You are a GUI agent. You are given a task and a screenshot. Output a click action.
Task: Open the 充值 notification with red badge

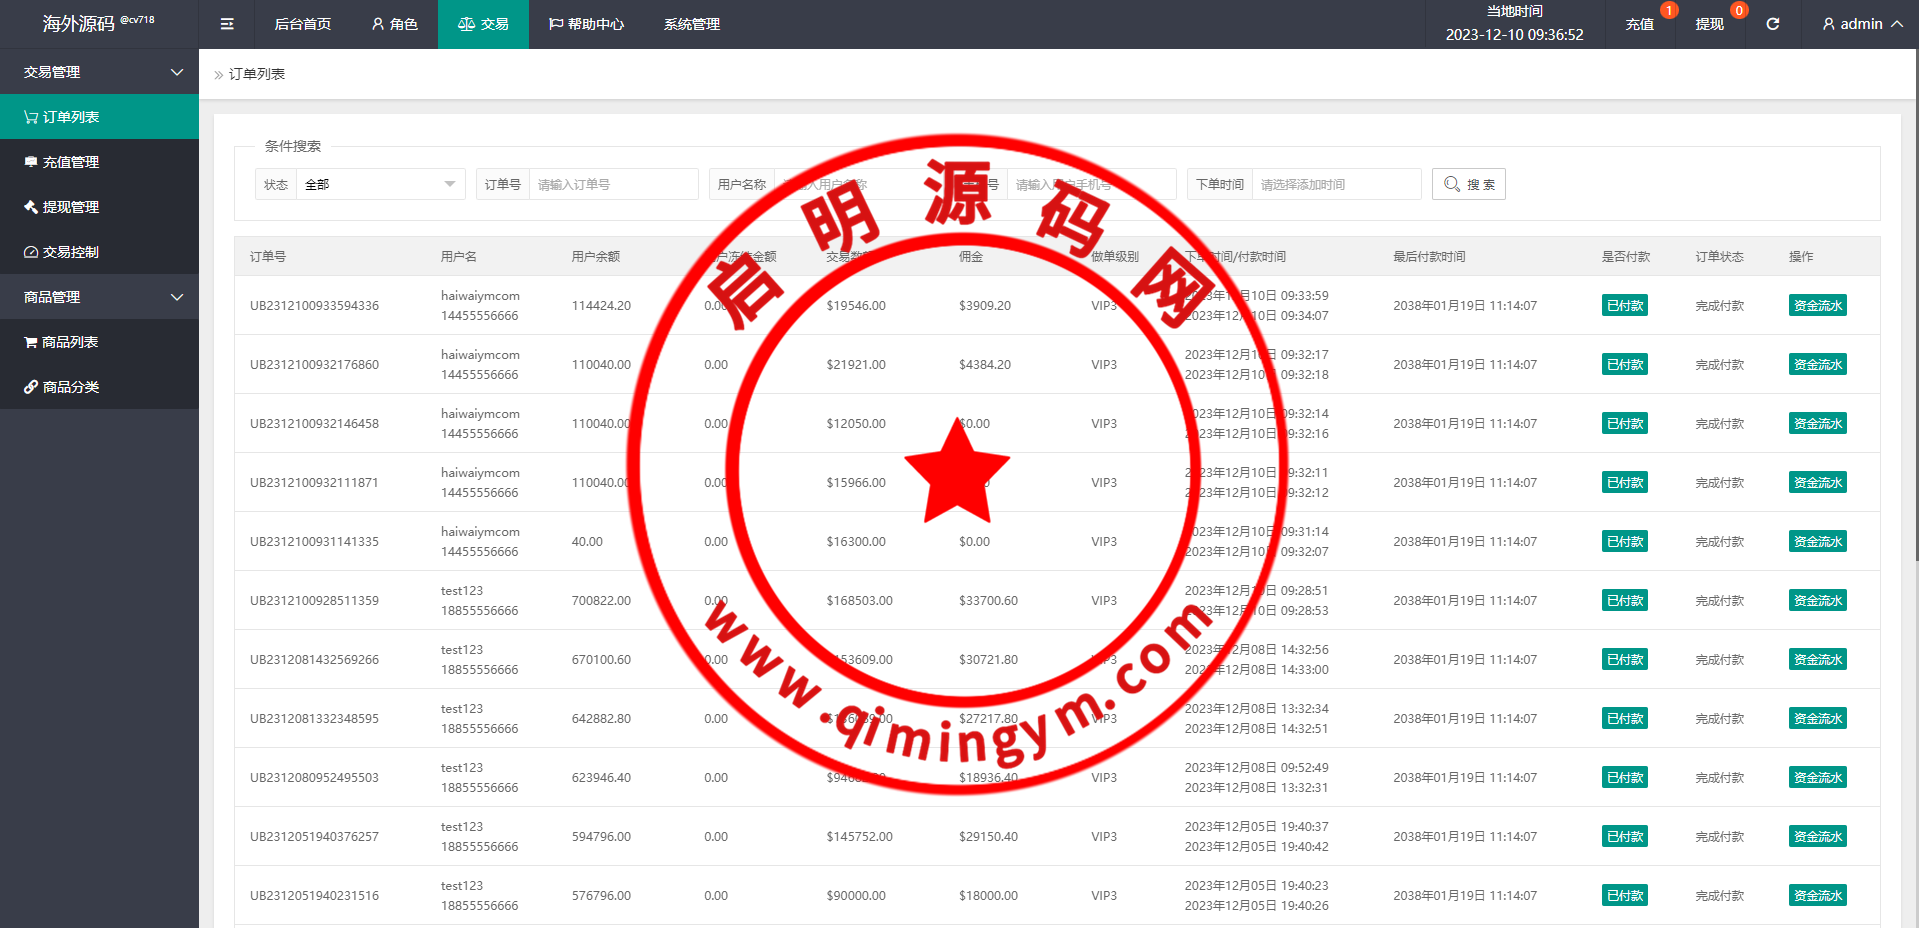[1640, 24]
